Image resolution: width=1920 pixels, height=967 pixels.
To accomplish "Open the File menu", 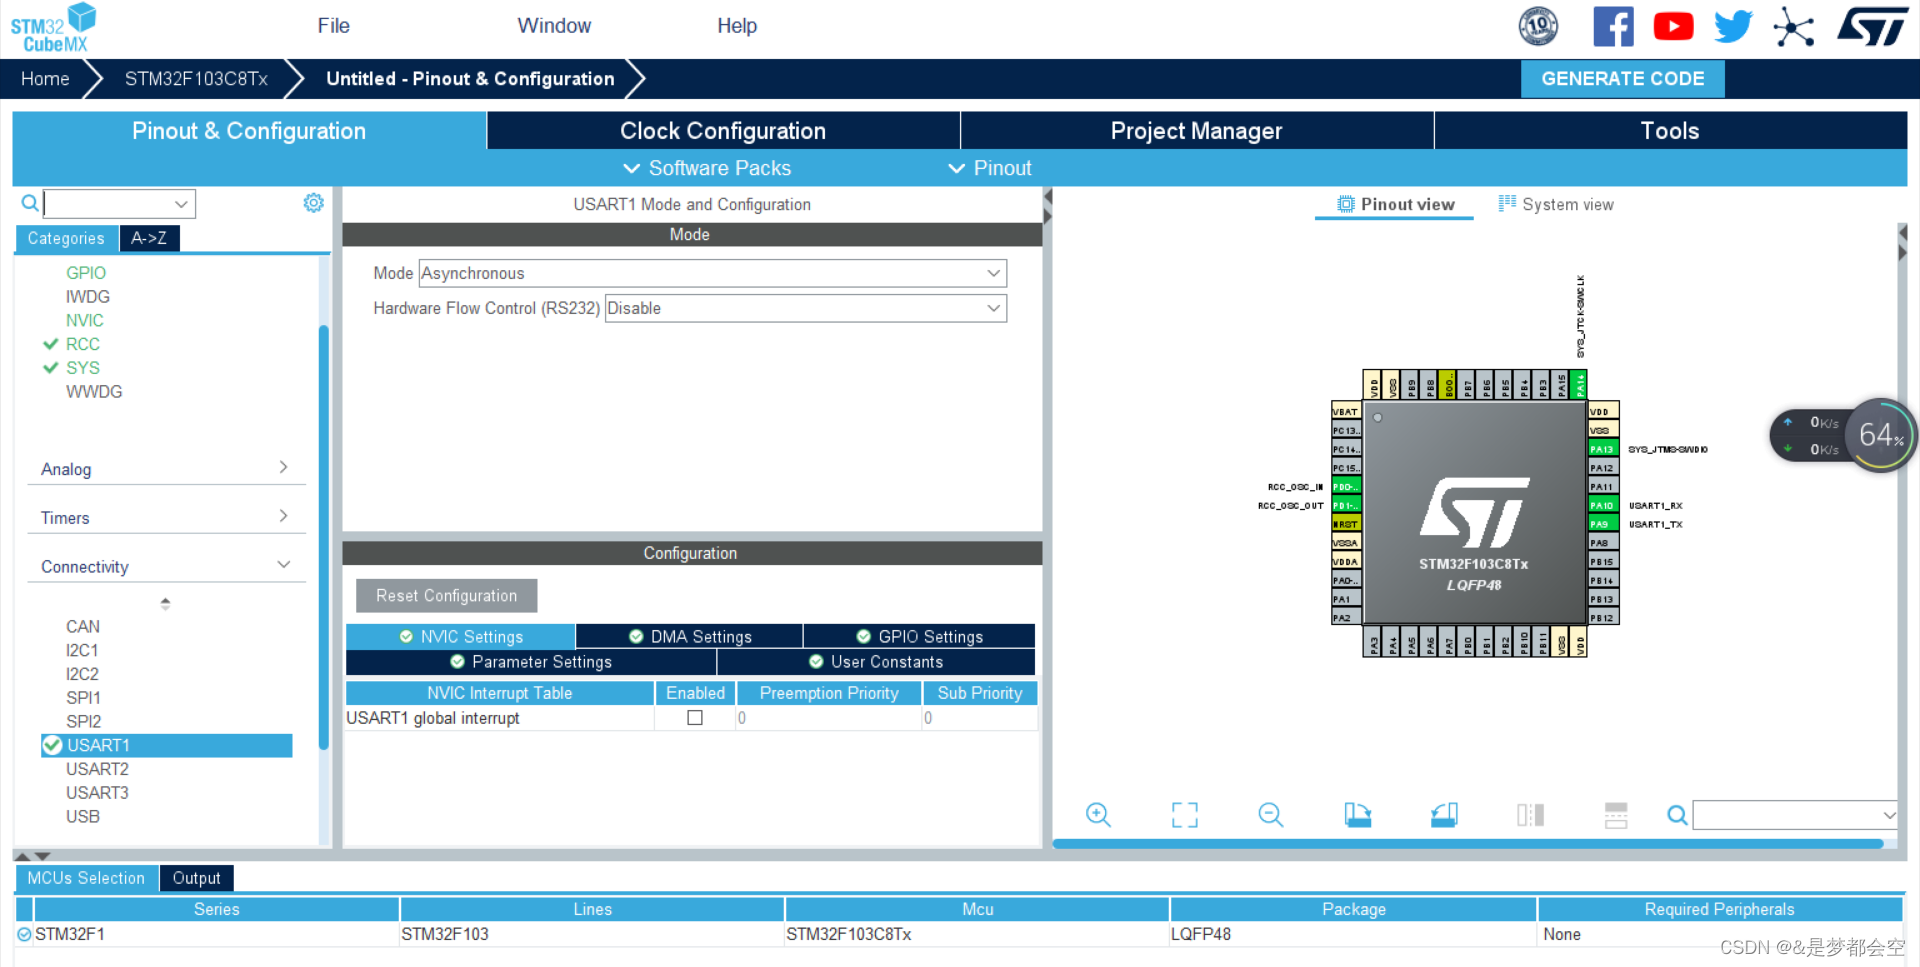I will 334,26.
